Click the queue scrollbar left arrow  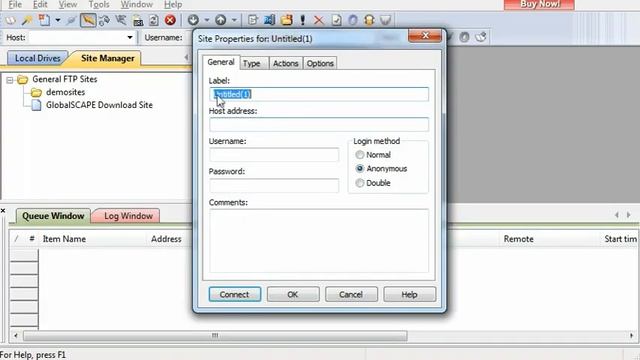pyautogui.click(x=16, y=336)
